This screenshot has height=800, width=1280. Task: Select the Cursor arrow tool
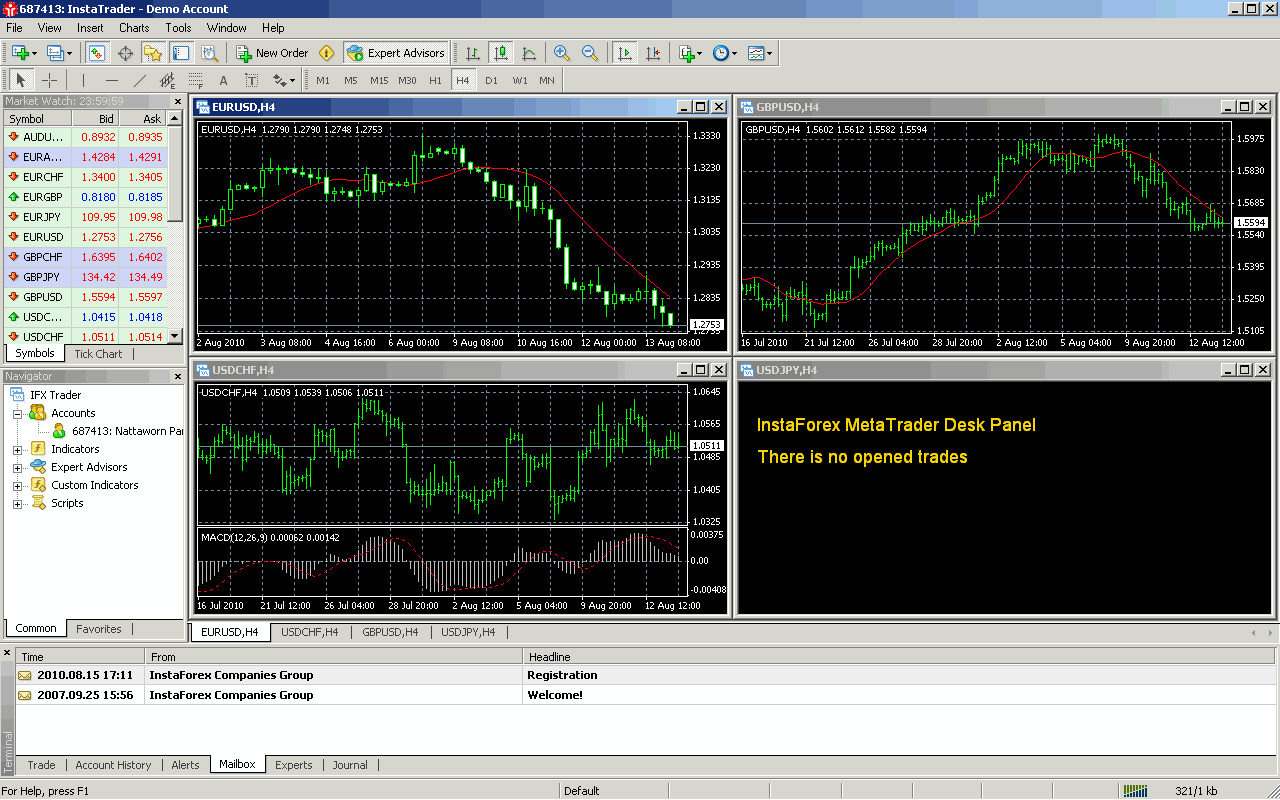pyautogui.click(x=21, y=80)
